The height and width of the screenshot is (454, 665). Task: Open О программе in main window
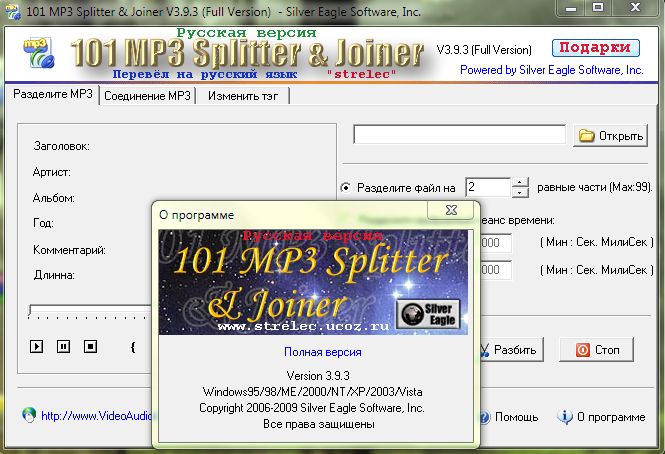click(601, 417)
